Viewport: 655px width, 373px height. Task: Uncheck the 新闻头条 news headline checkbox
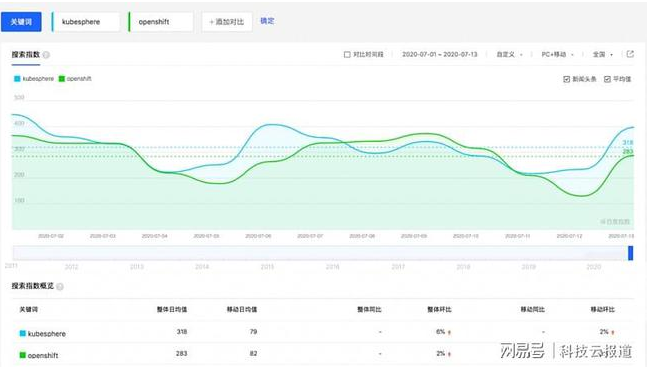[x=566, y=79]
